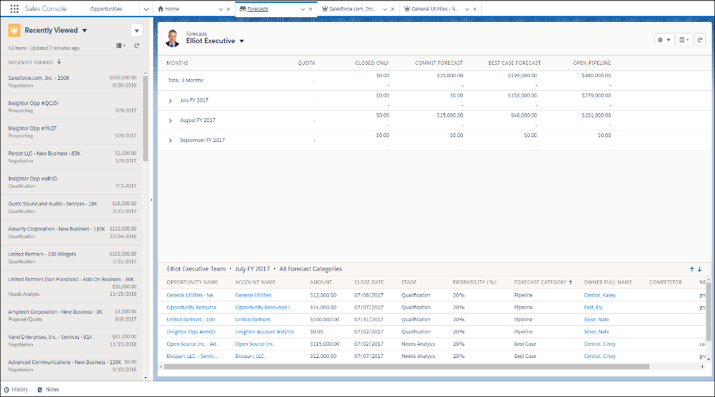
Task: Open forecast display columns menu
Action: tap(684, 40)
